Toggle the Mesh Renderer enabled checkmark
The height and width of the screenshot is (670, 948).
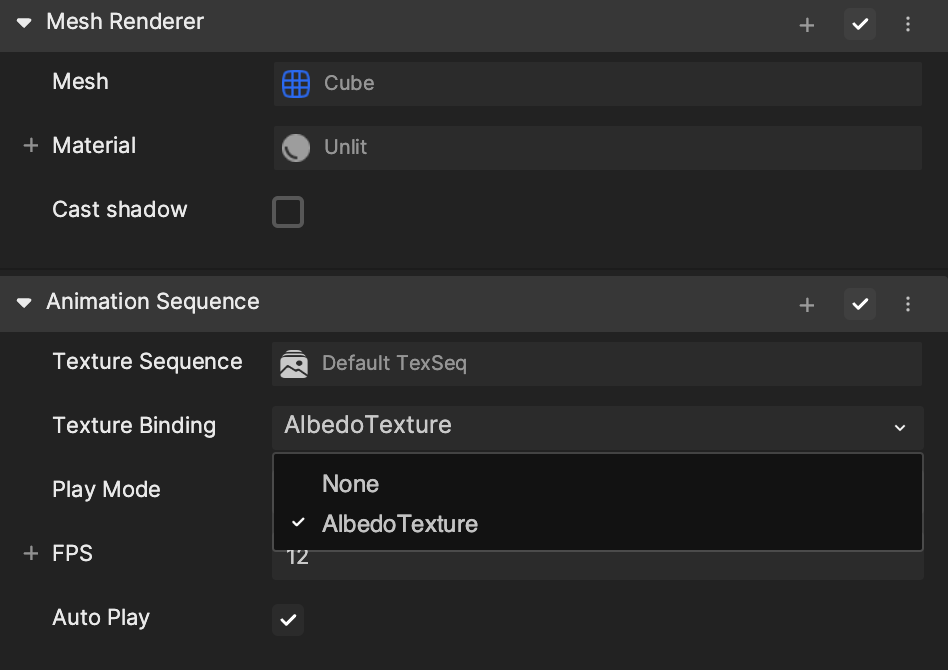(860, 24)
